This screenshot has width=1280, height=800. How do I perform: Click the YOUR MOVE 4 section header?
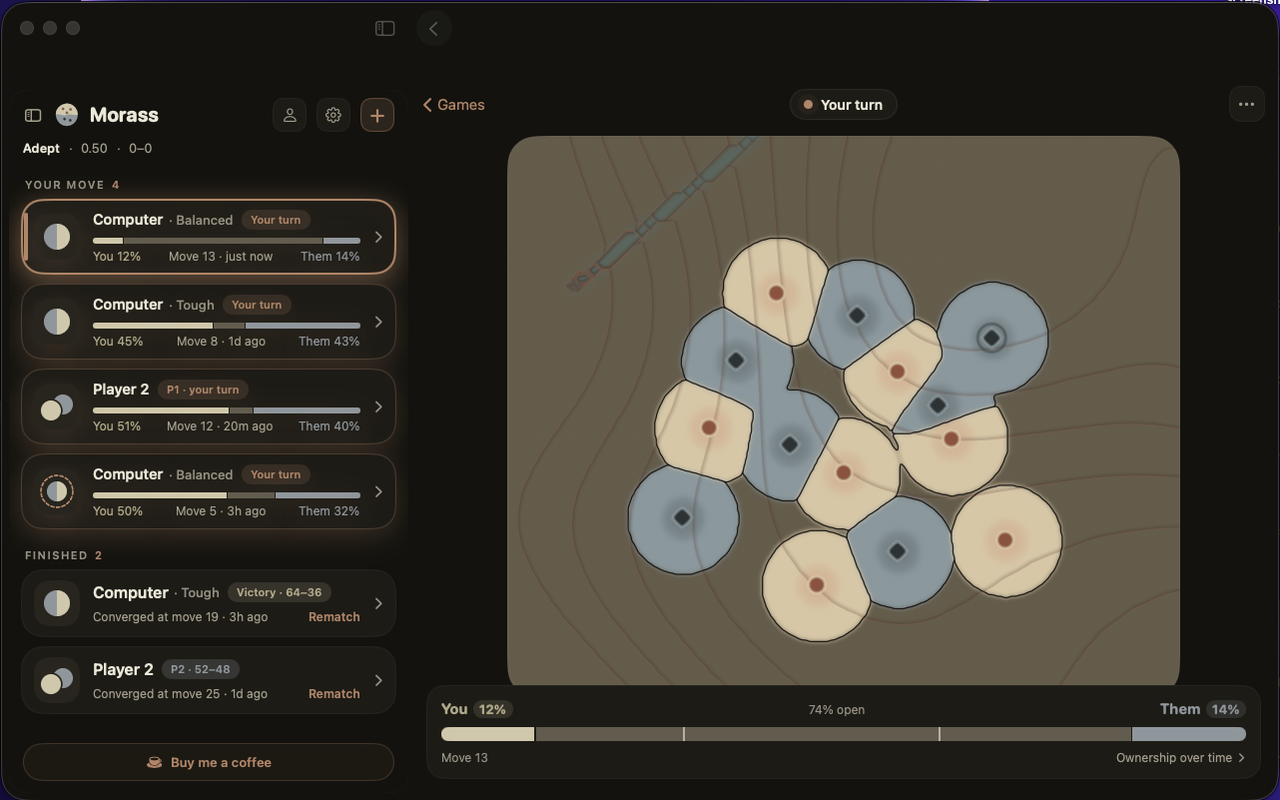pyautogui.click(x=72, y=185)
